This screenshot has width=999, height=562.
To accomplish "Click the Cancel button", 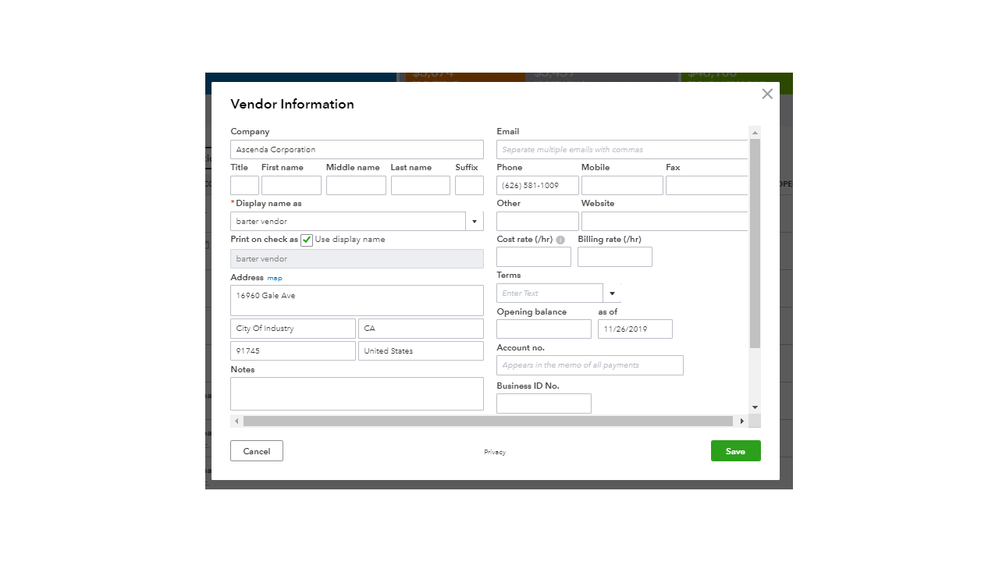I will pyautogui.click(x=257, y=451).
